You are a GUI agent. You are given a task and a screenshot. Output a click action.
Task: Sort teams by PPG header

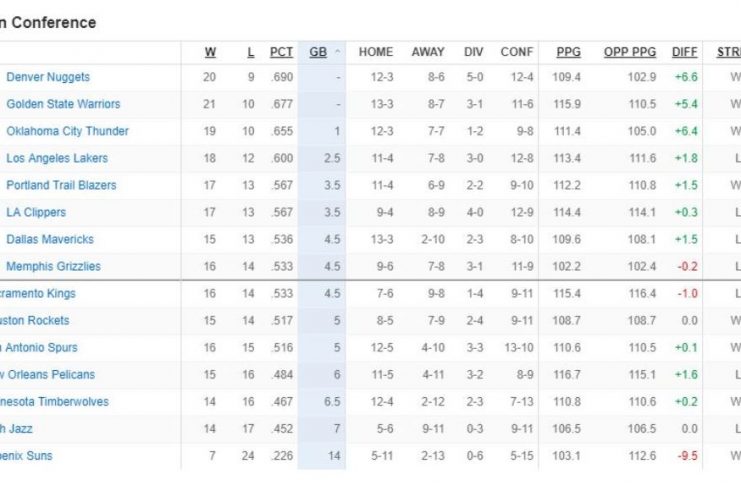568,52
